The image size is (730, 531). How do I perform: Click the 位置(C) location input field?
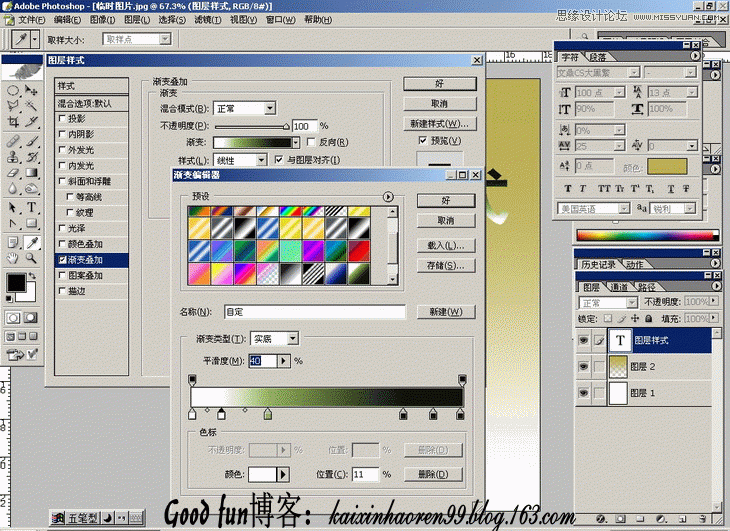(x=365, y=474)
